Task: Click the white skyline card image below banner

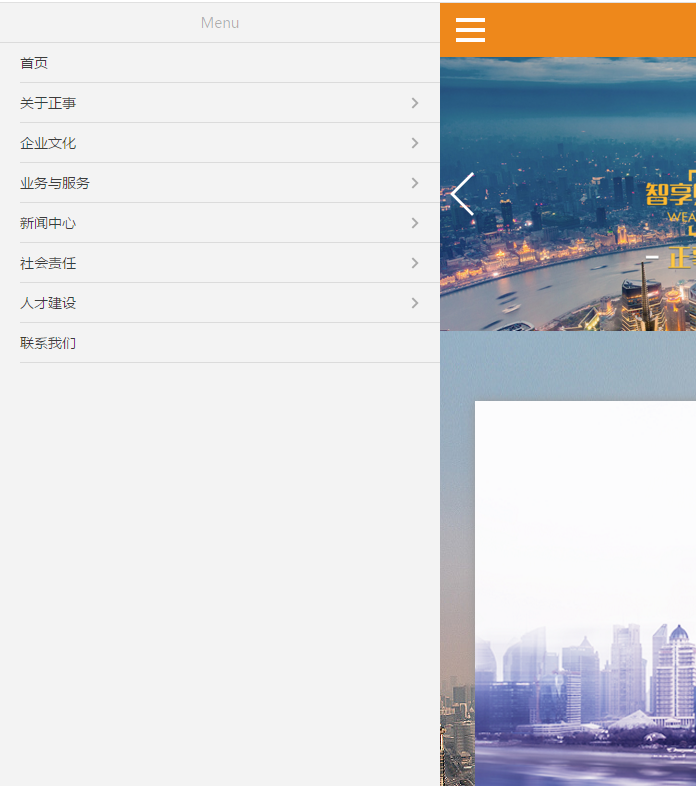Action: [585, 594]
